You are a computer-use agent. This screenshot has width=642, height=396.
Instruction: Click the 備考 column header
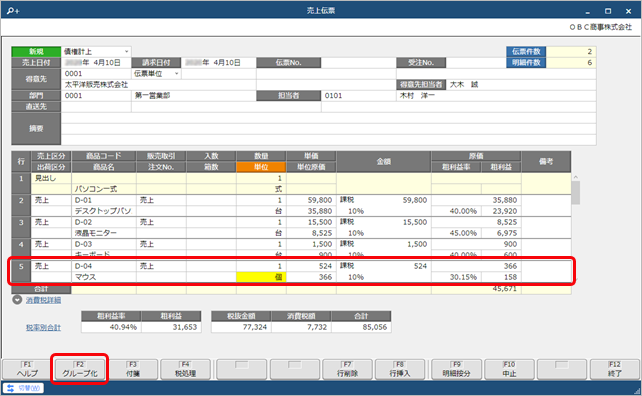click(x=546, y=161)
